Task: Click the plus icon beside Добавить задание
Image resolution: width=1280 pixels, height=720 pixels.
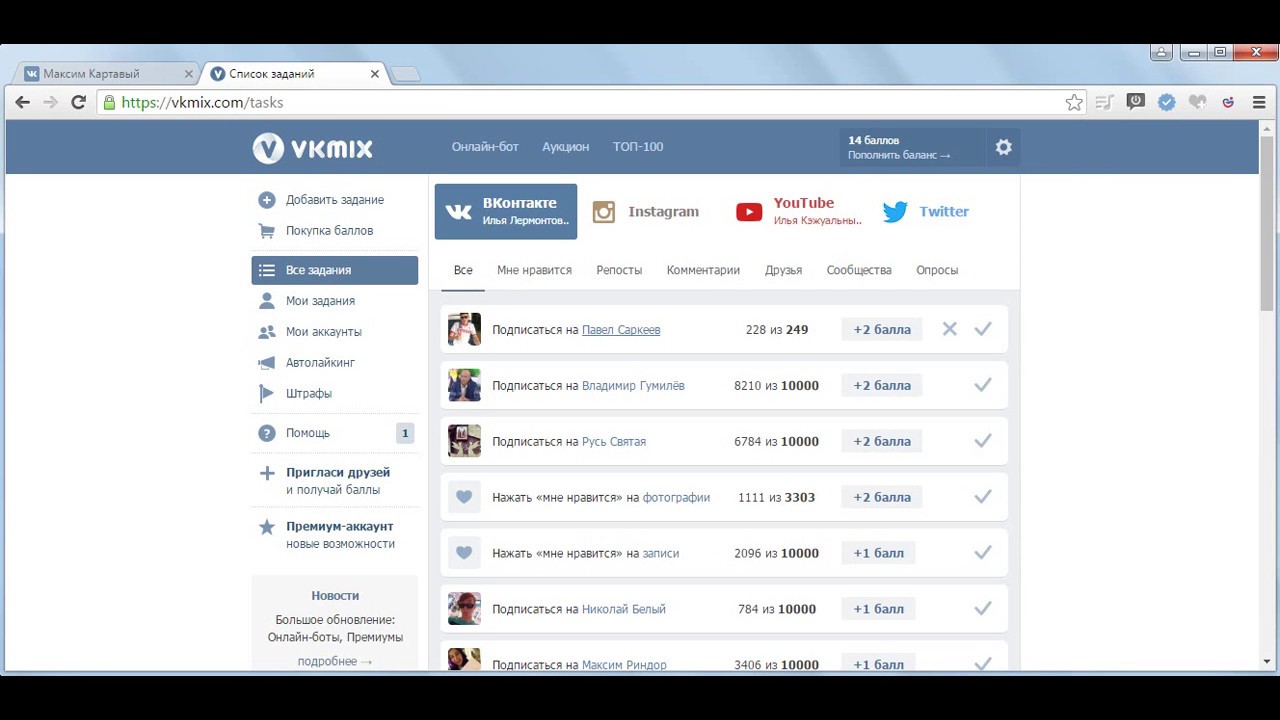Action: coord(267,200)
